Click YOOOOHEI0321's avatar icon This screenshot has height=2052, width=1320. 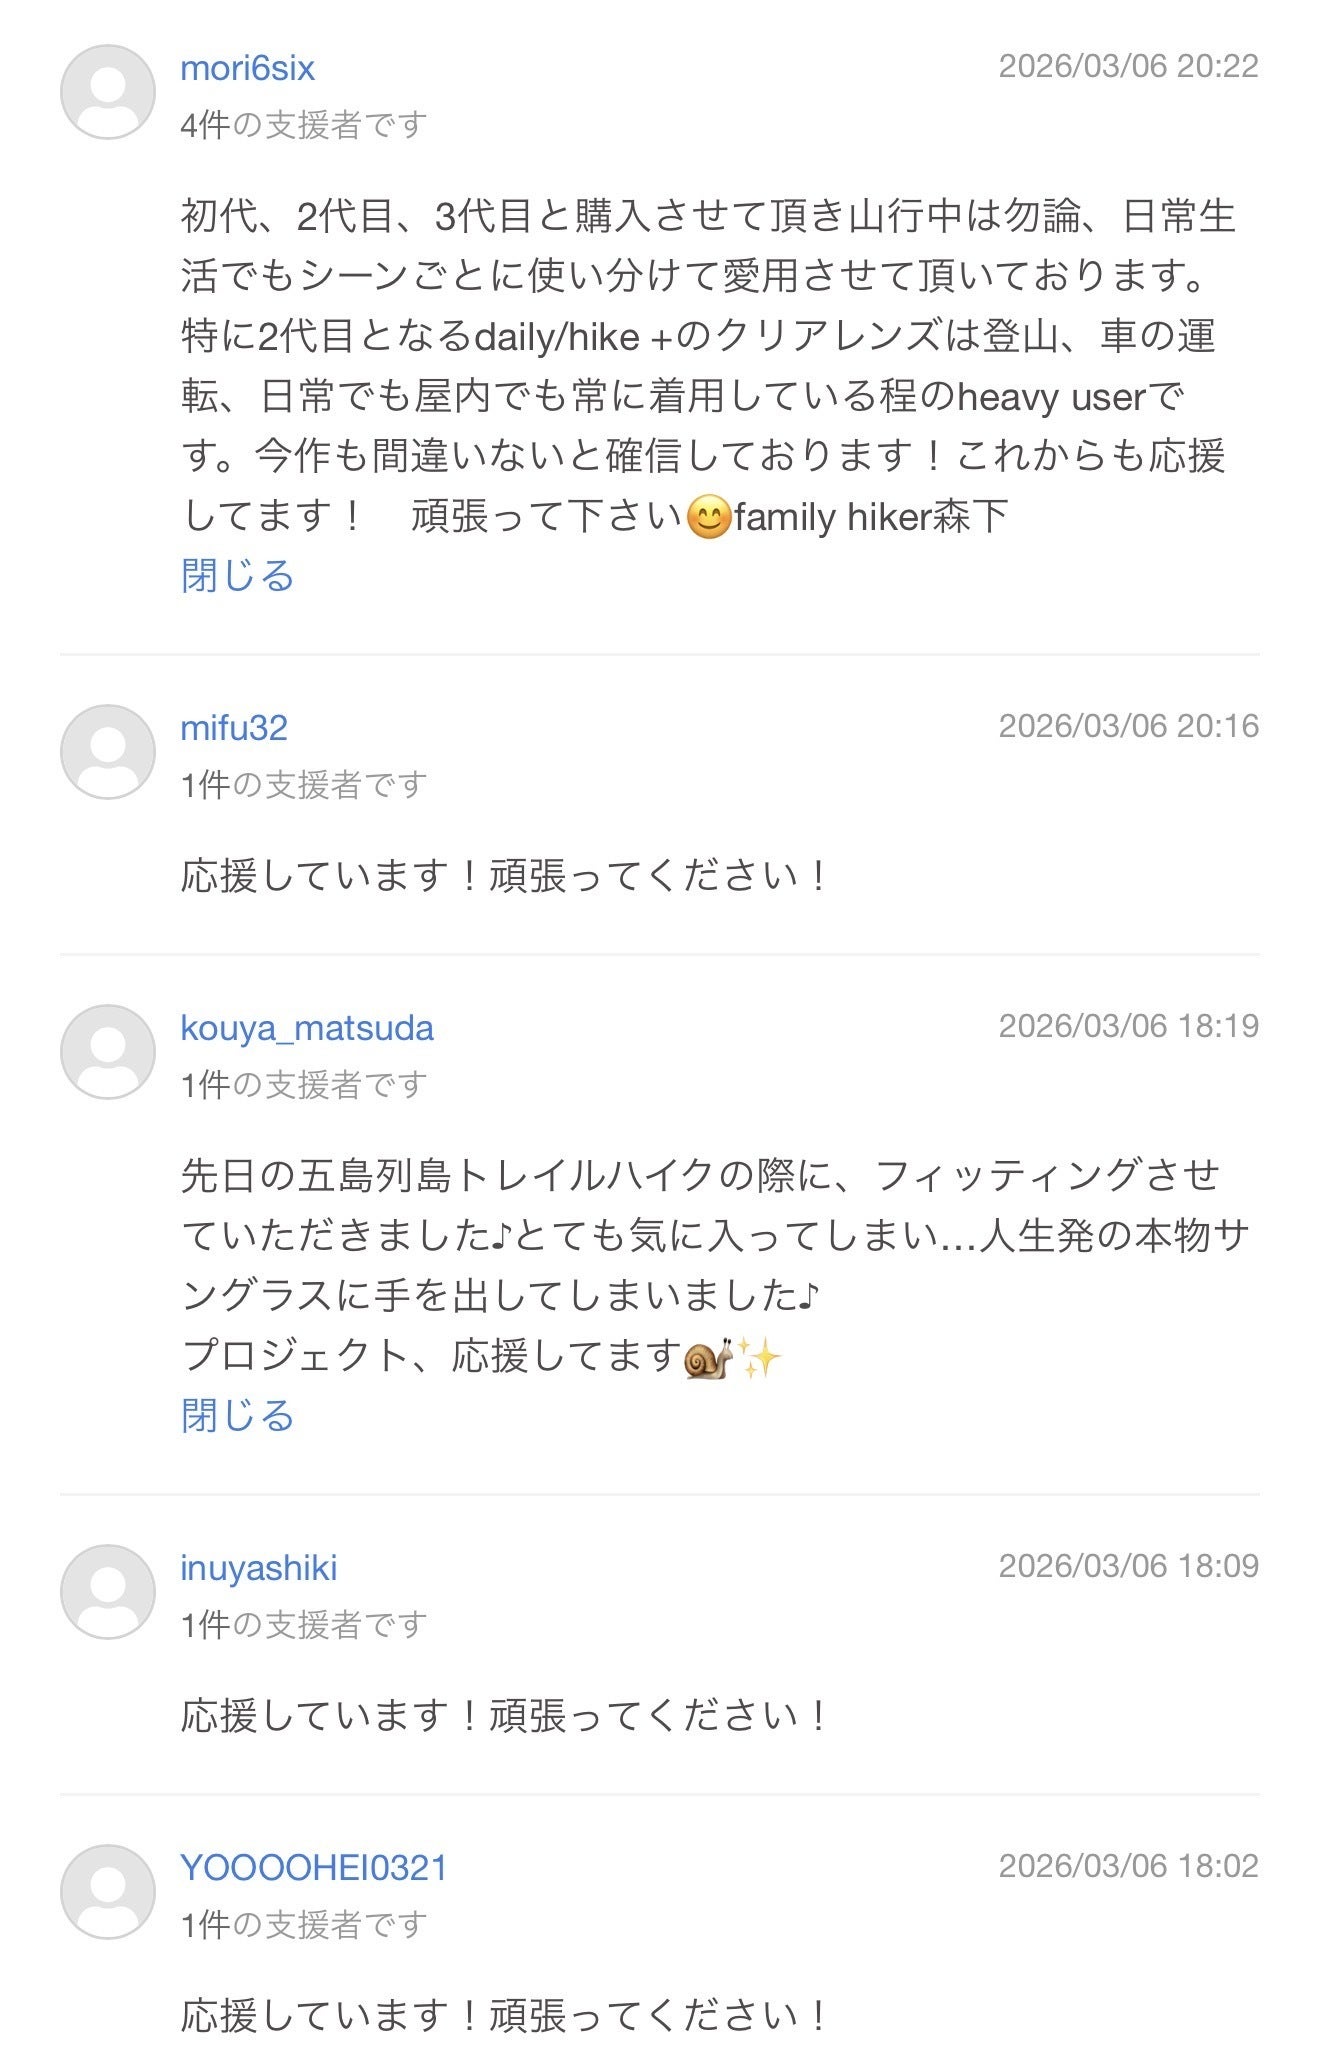coord(108,1892)
